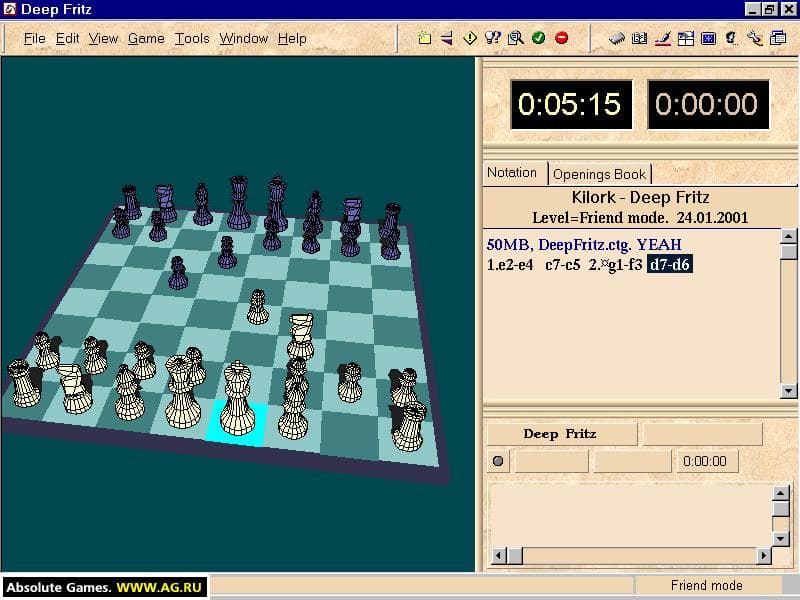
Task: Click the Level=Friend mode date line
Action: pyautogui.click(x=640, y=218)
